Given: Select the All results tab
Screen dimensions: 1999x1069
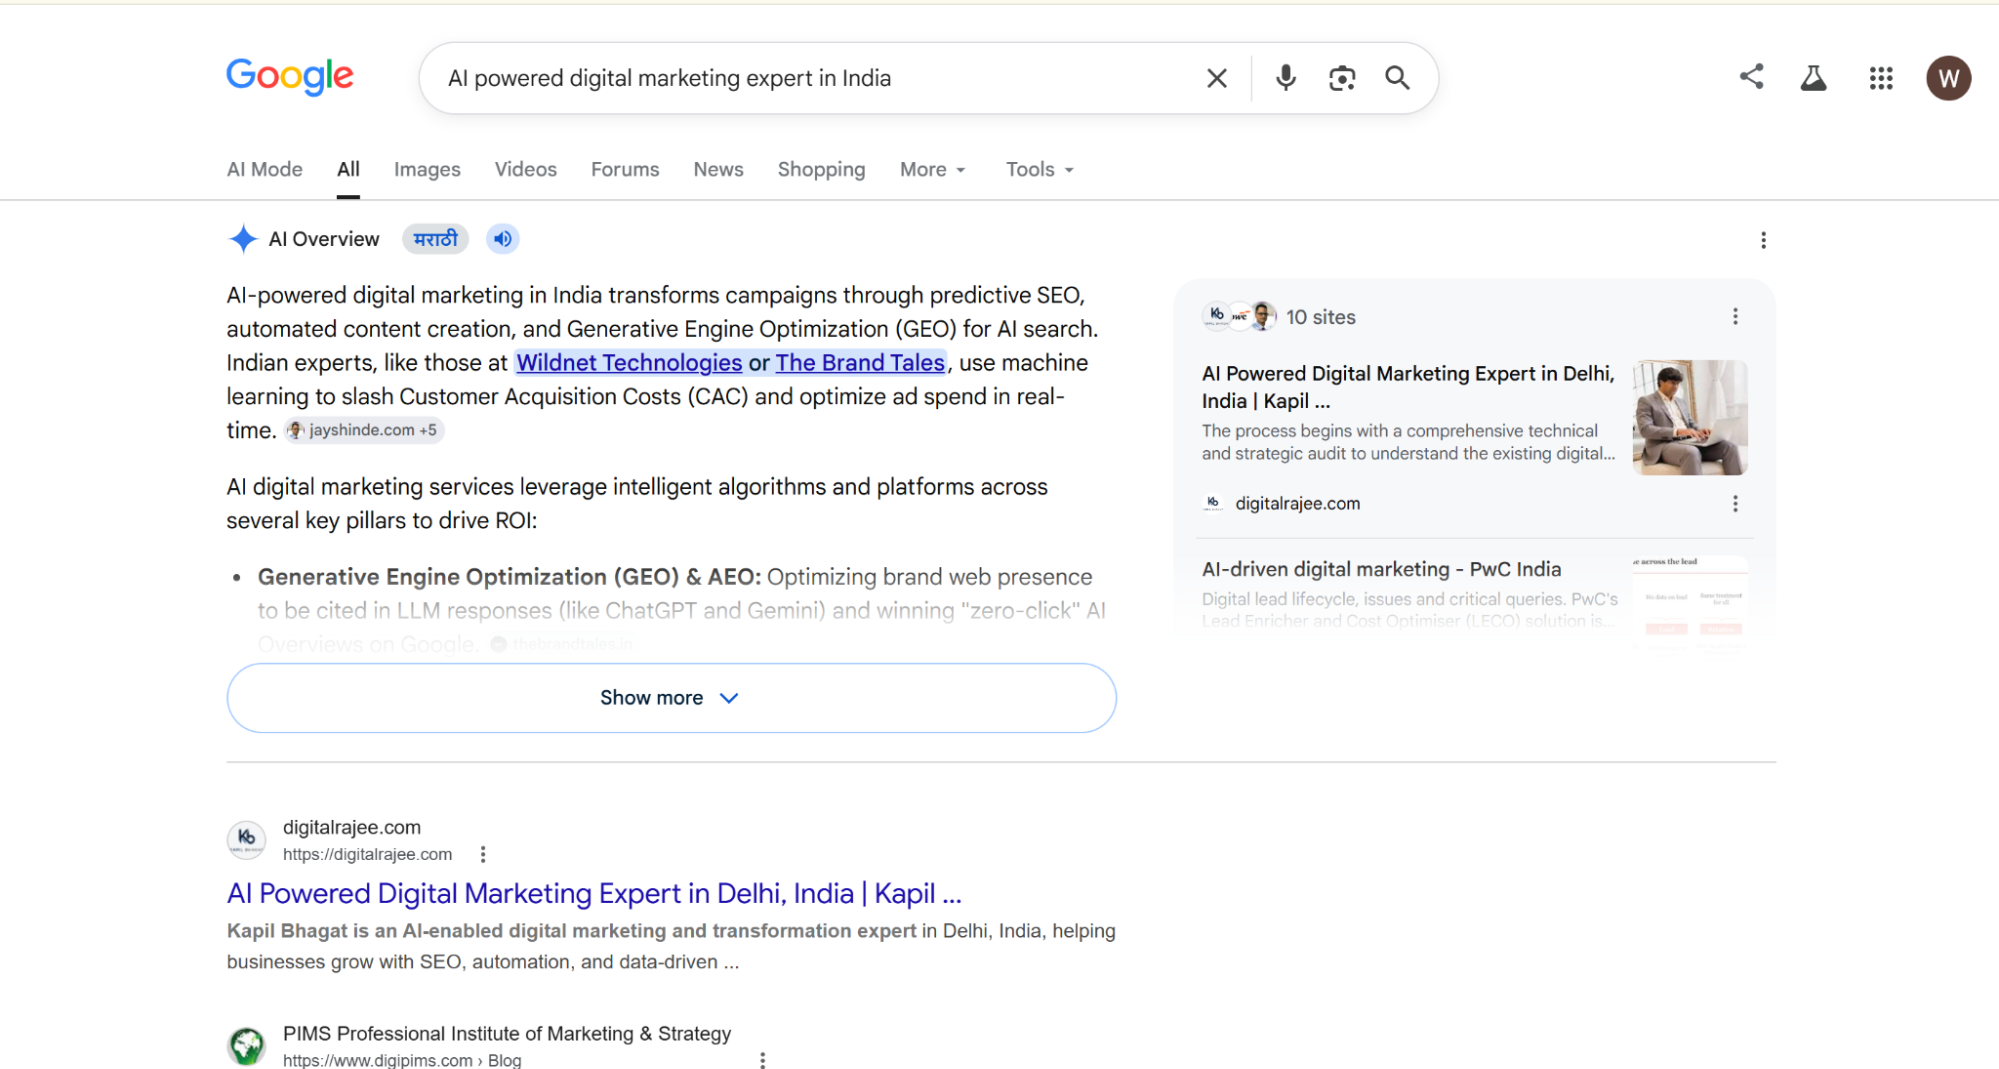Looking at the screenshot, I should 348,169.
